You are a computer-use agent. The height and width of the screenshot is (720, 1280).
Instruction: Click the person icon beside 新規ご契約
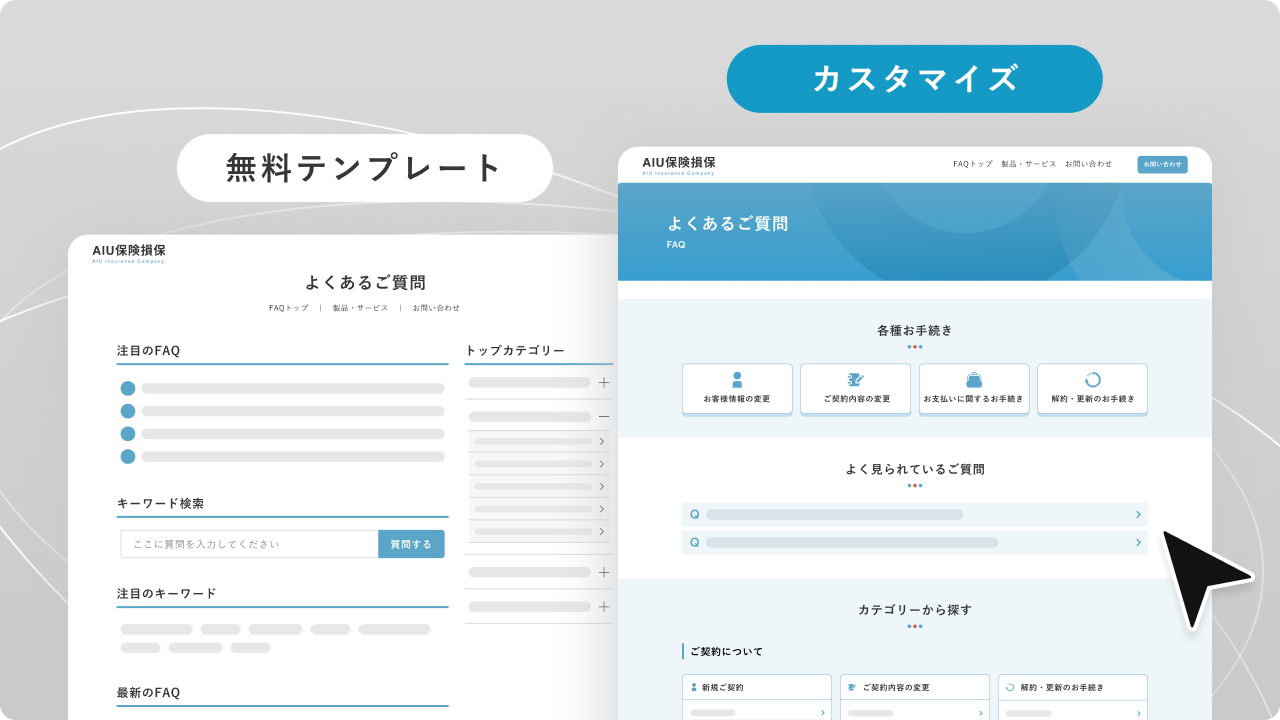tap(694, 688)
